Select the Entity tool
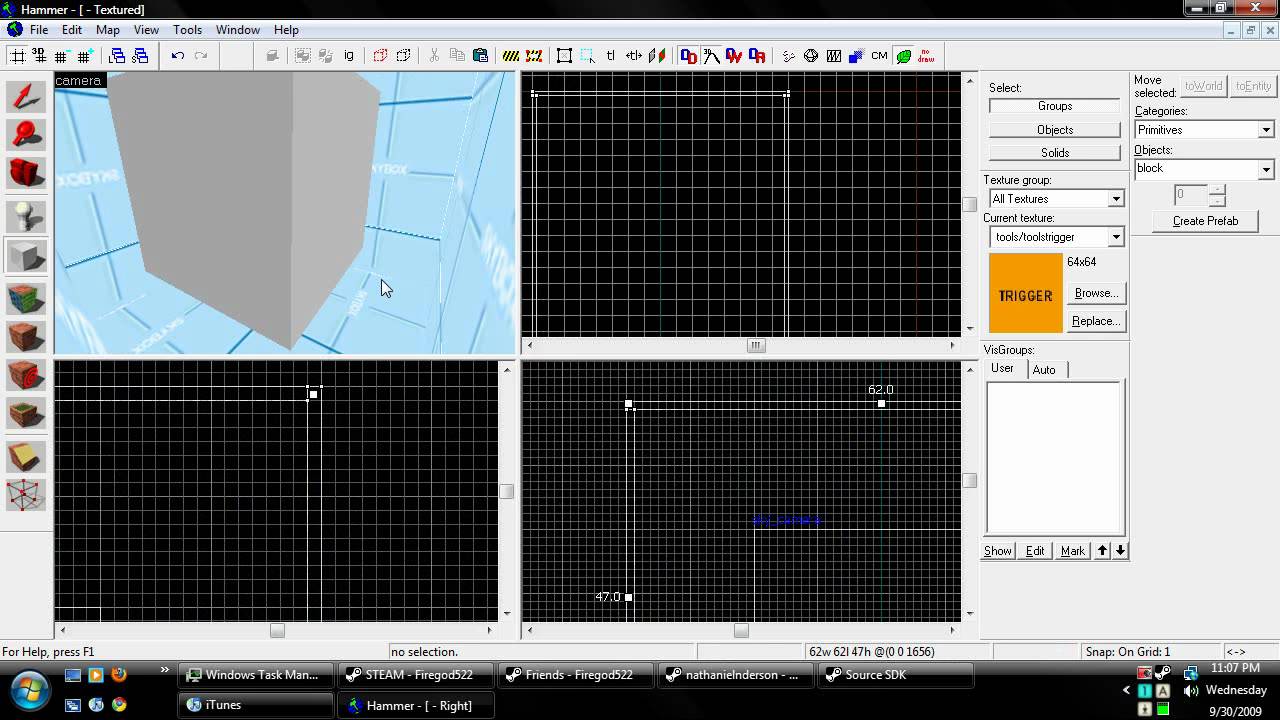1280x720 pixels. 27,216
